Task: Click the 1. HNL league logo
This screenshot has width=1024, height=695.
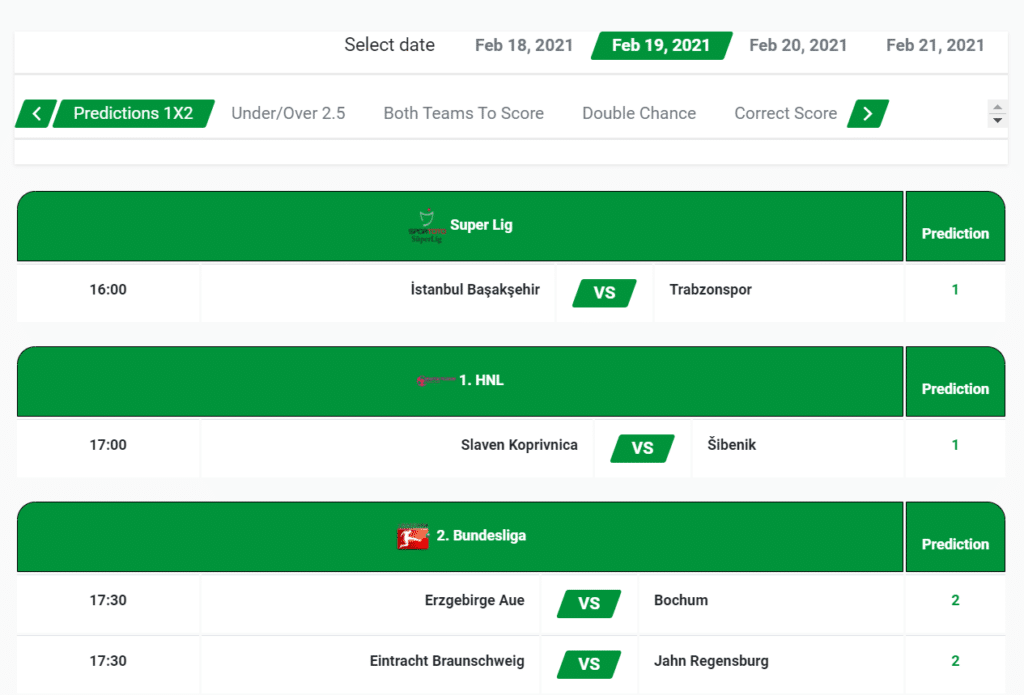Action: tap(438, 380)
